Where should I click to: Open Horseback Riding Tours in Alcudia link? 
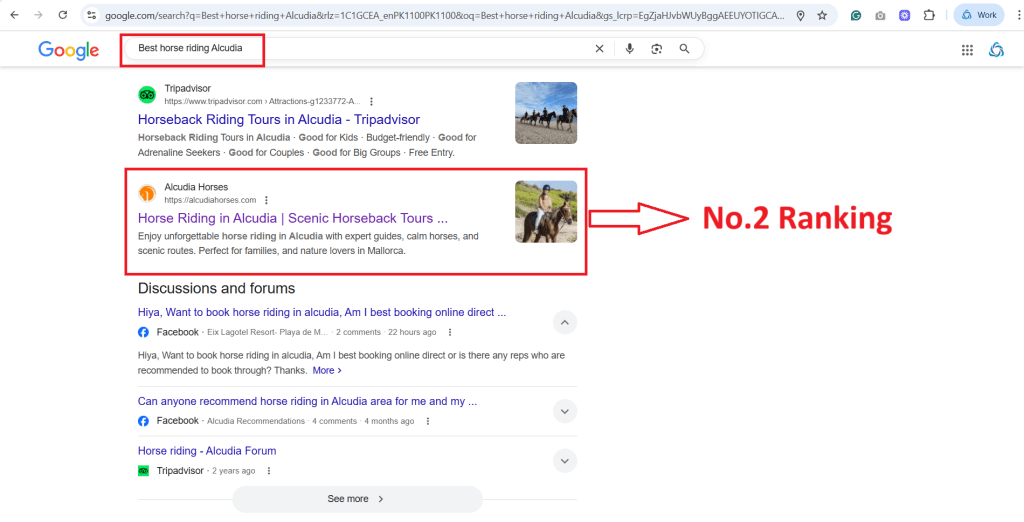[279, 120]
